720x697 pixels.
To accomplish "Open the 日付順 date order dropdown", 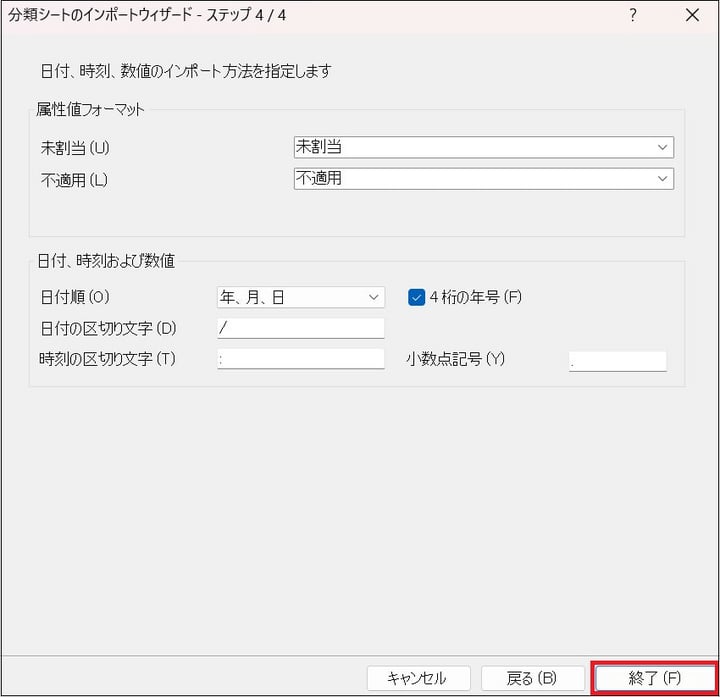I will (x=300, y=297).
